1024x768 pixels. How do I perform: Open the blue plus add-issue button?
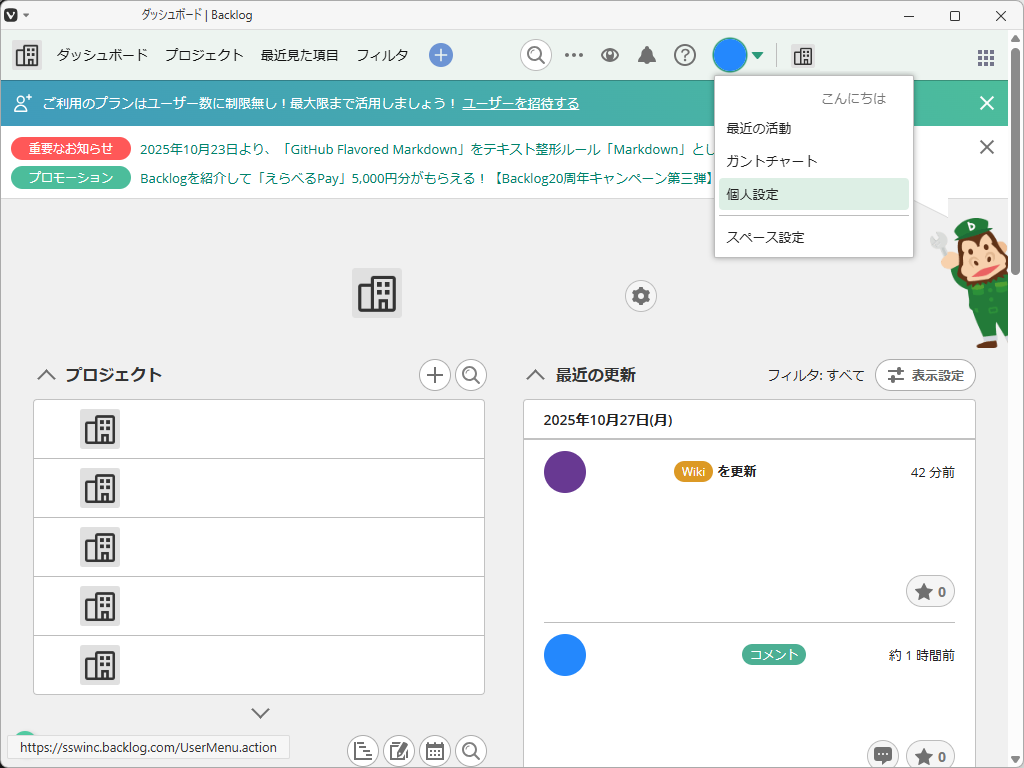pyautogui.click(x=441, y=56)
